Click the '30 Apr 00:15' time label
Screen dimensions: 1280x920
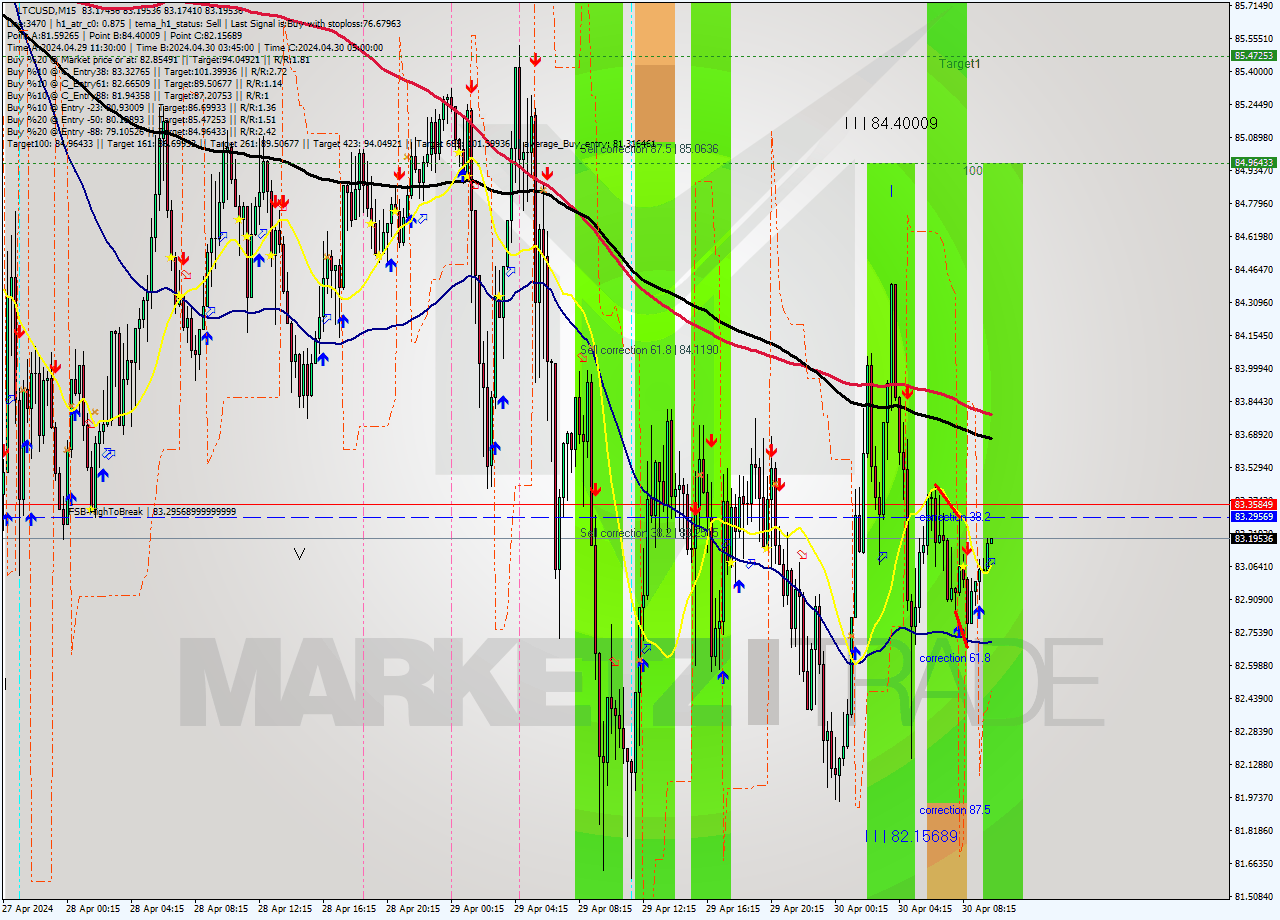click(860, 909)
